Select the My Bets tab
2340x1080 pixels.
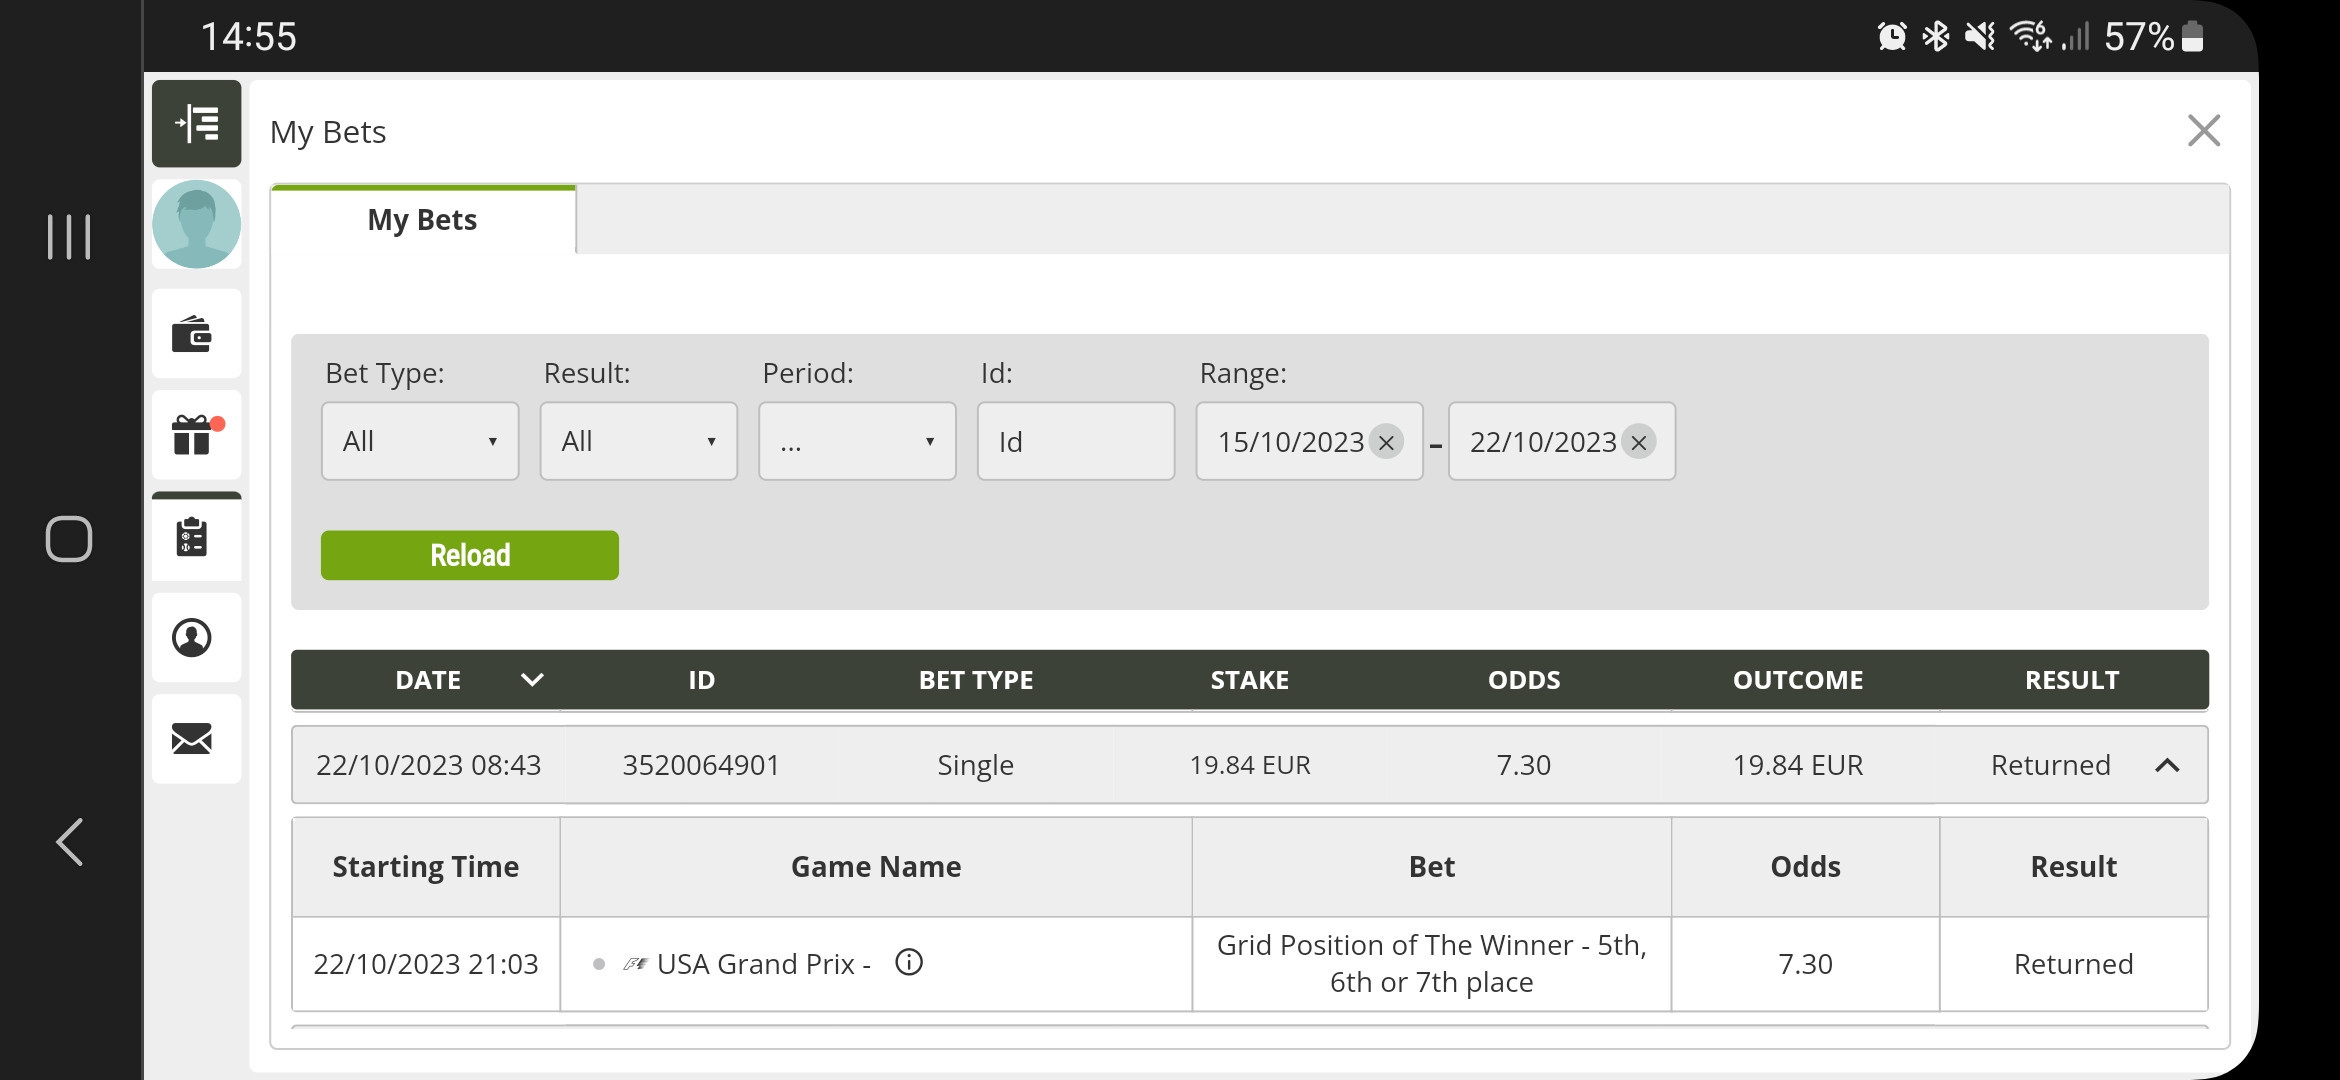click(x=423, y=220)
